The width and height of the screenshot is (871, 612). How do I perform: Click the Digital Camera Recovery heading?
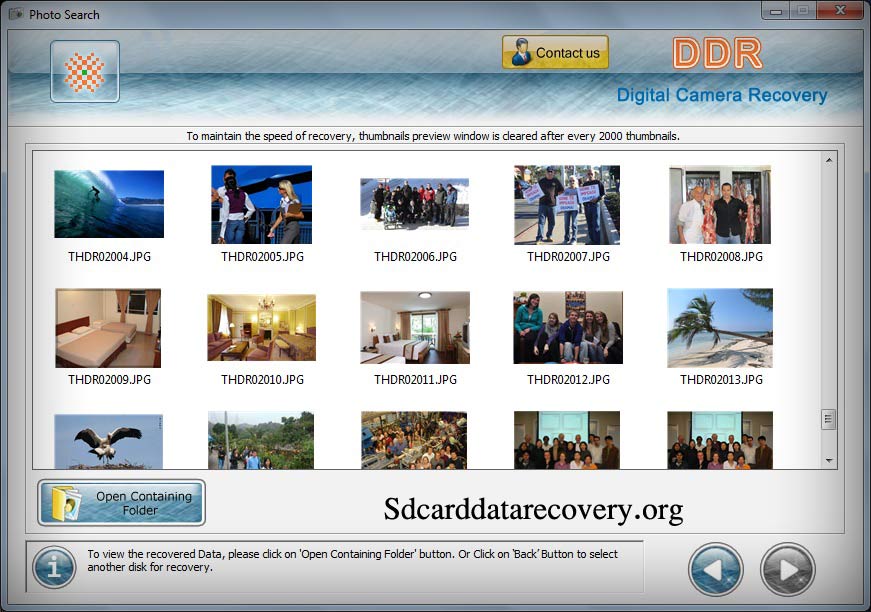coord(722,95)
